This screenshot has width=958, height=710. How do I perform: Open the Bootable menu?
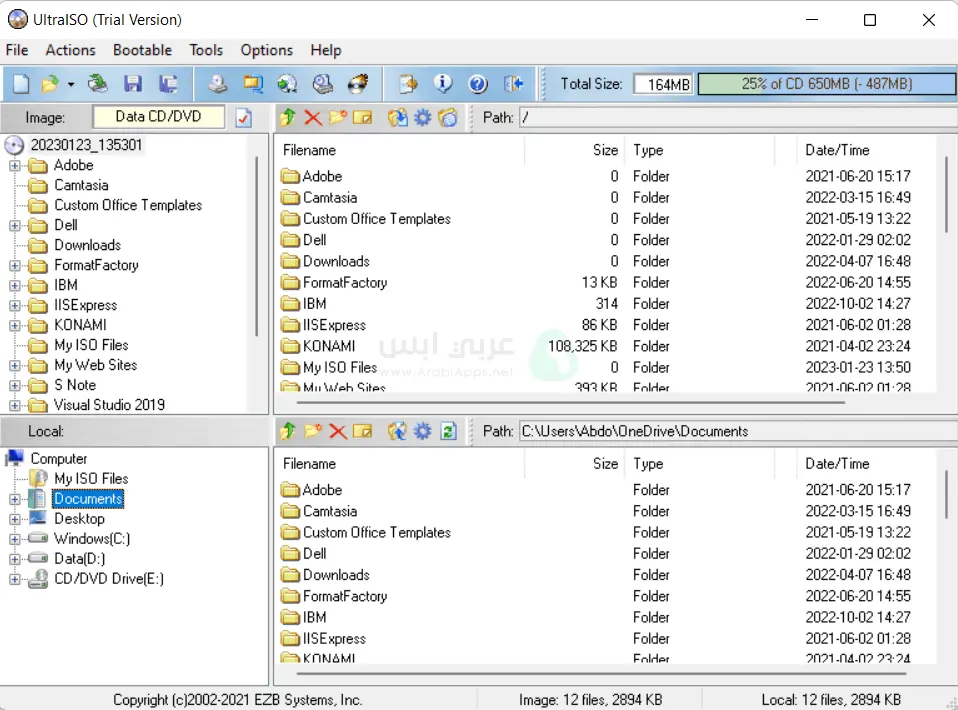(142, 50)
